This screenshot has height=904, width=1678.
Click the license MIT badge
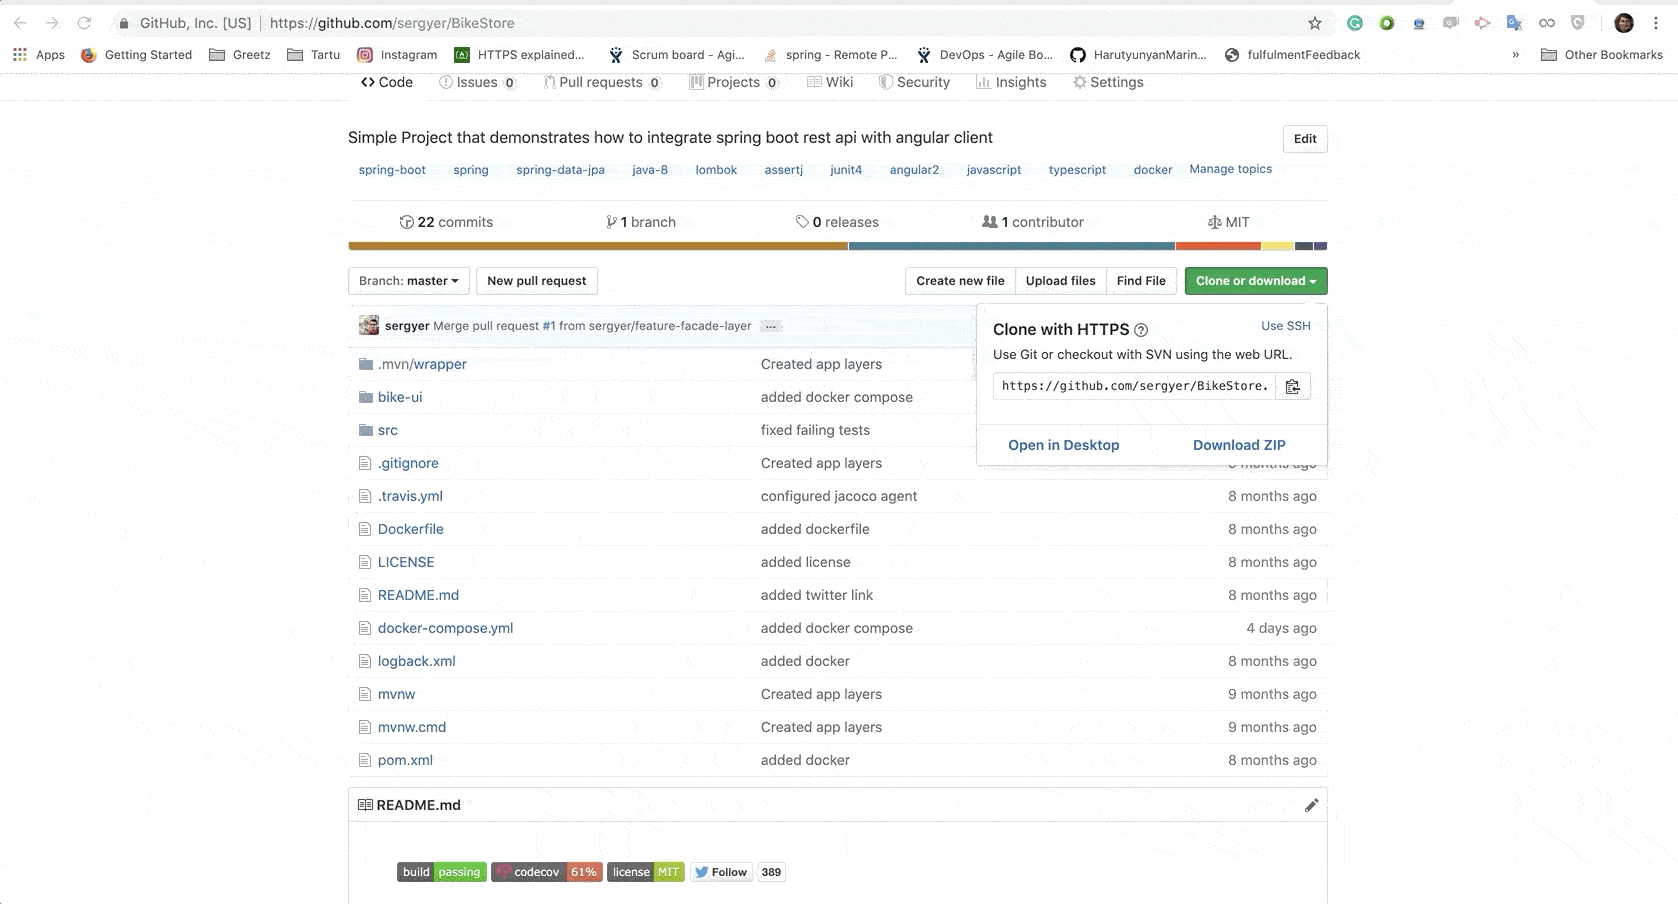(x=646, y=872)
